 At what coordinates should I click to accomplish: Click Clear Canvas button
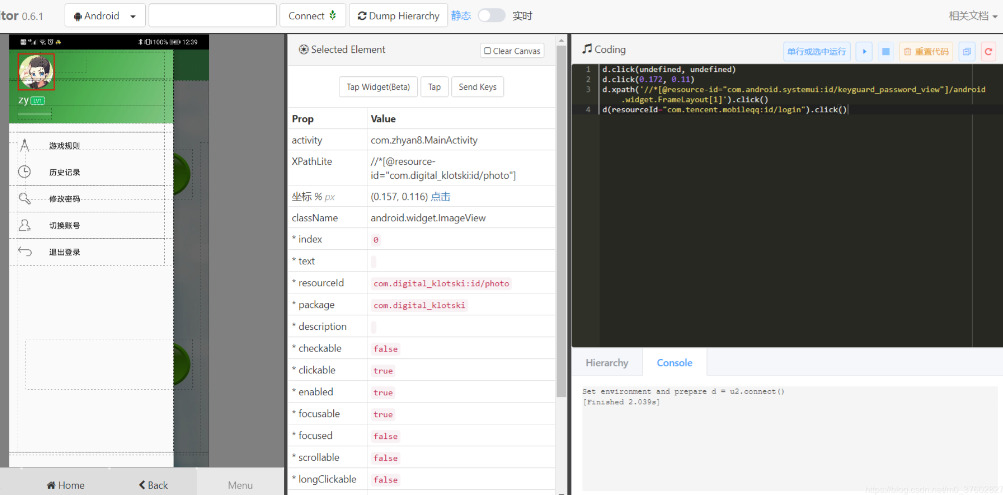(x=512, y=51)
